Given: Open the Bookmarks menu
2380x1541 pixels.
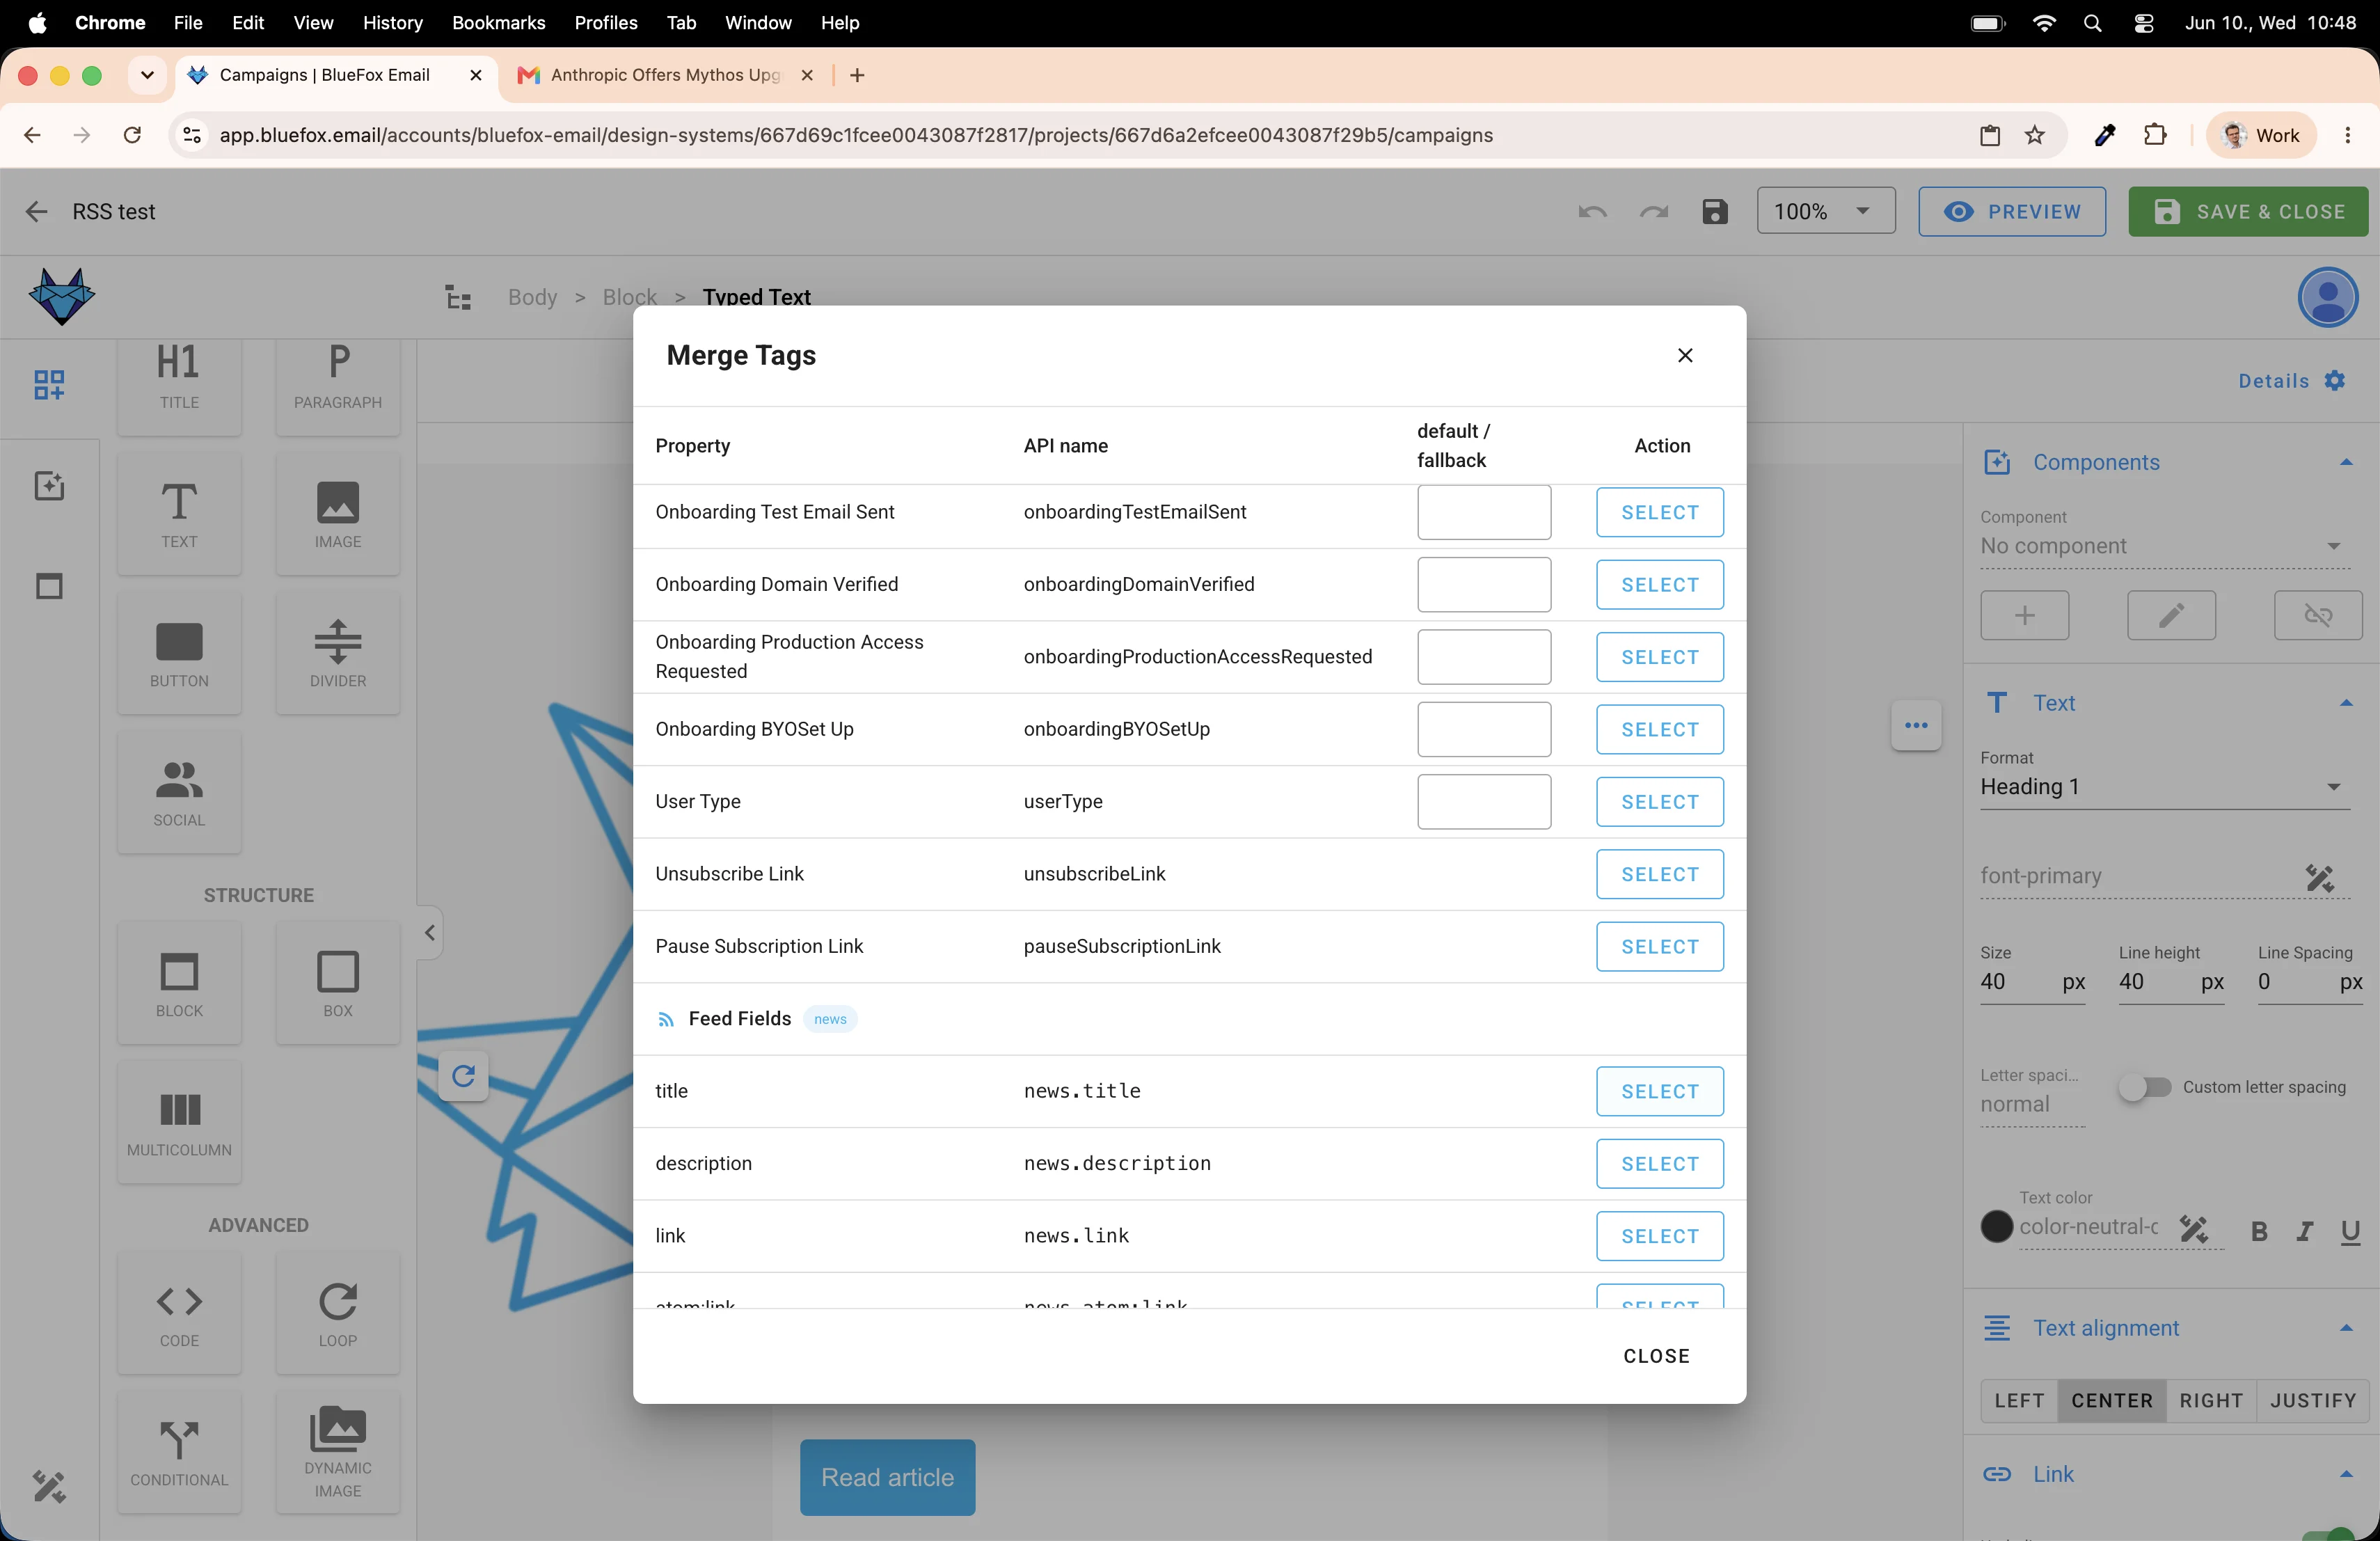Looking at the screenshot, I should pyautogui.click(x=498, y=22).
